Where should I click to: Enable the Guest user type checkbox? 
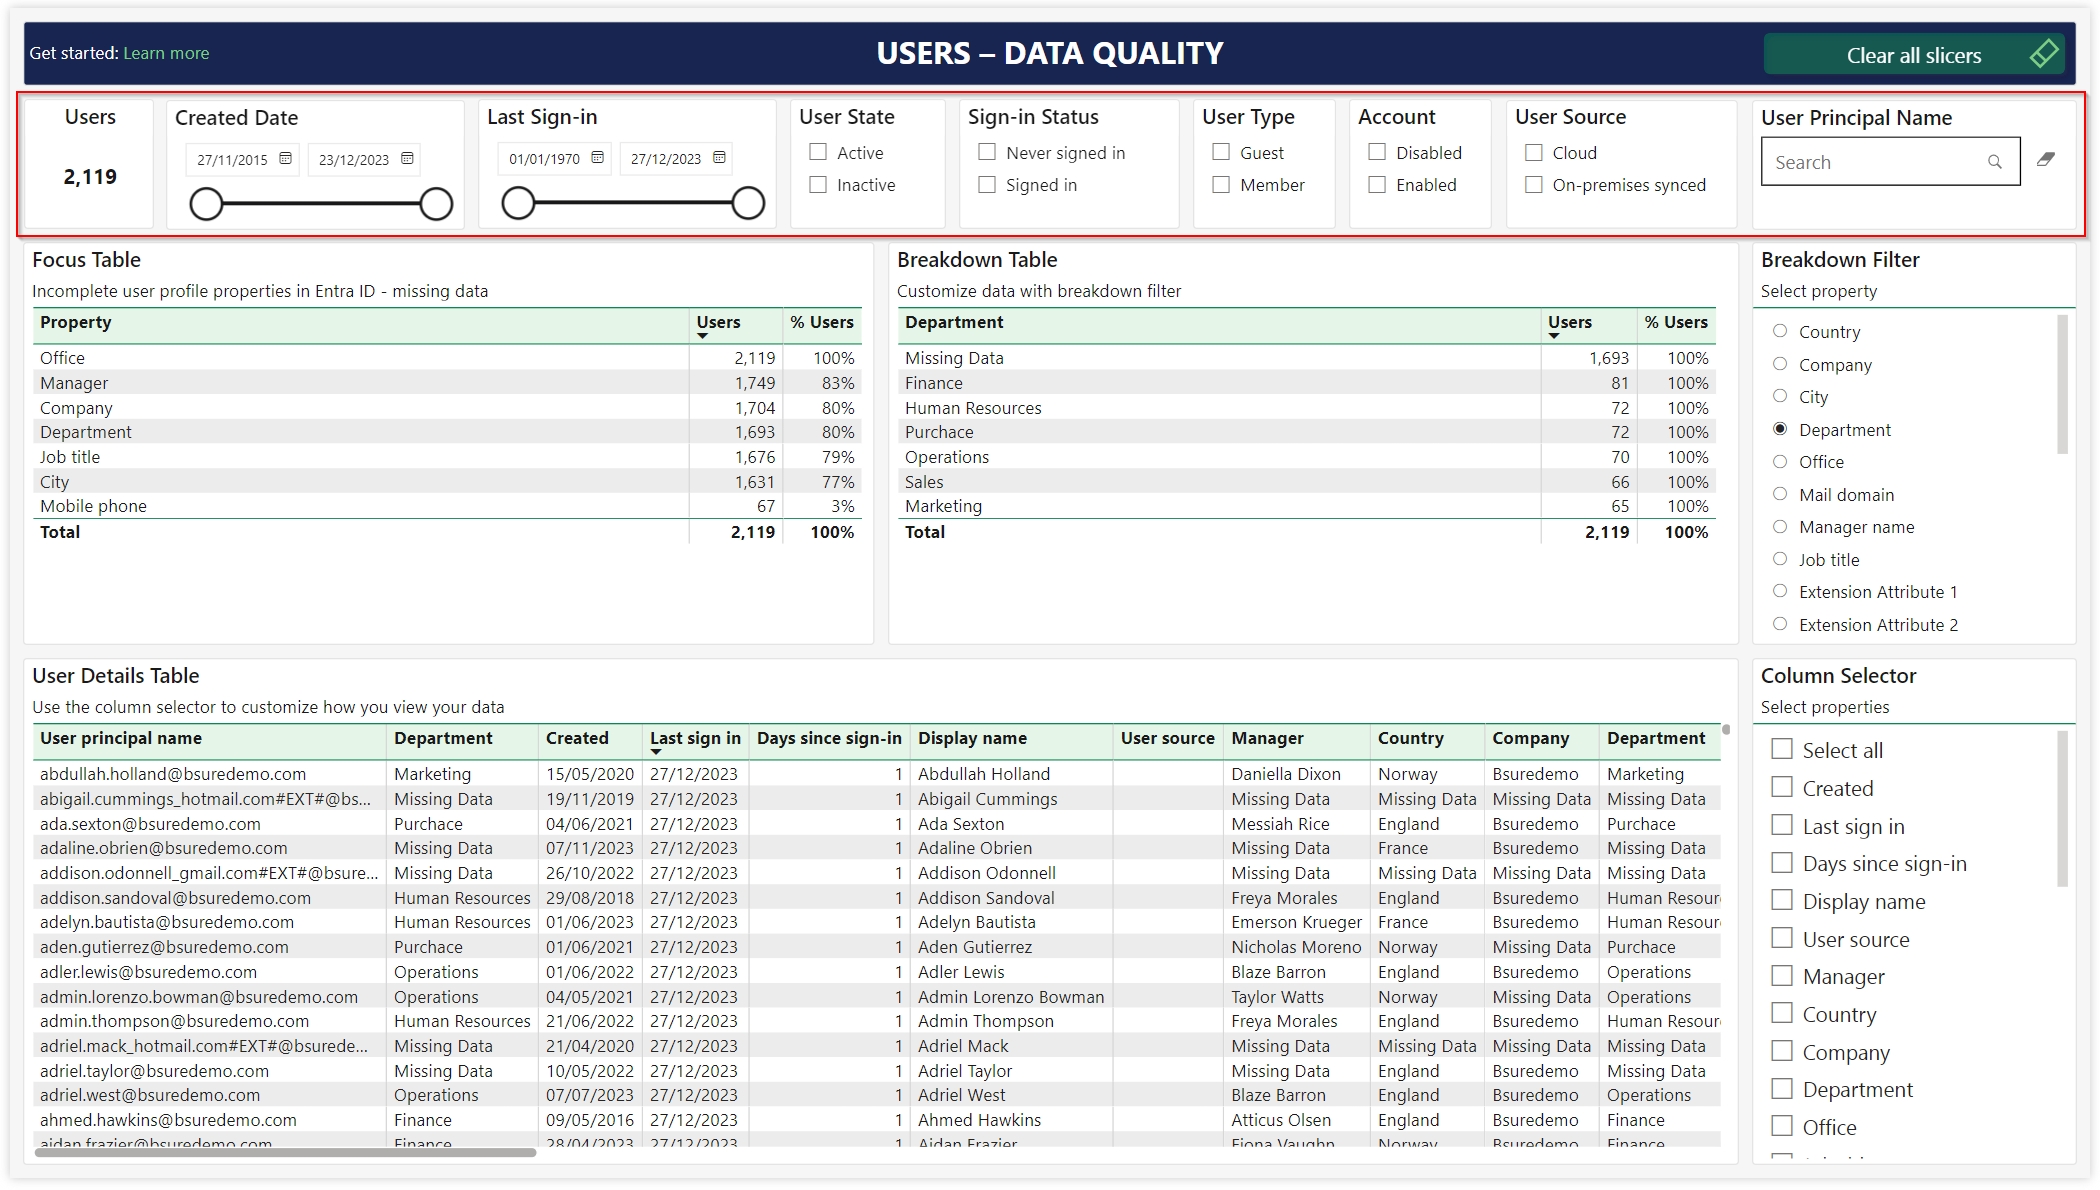[1221, 152]
